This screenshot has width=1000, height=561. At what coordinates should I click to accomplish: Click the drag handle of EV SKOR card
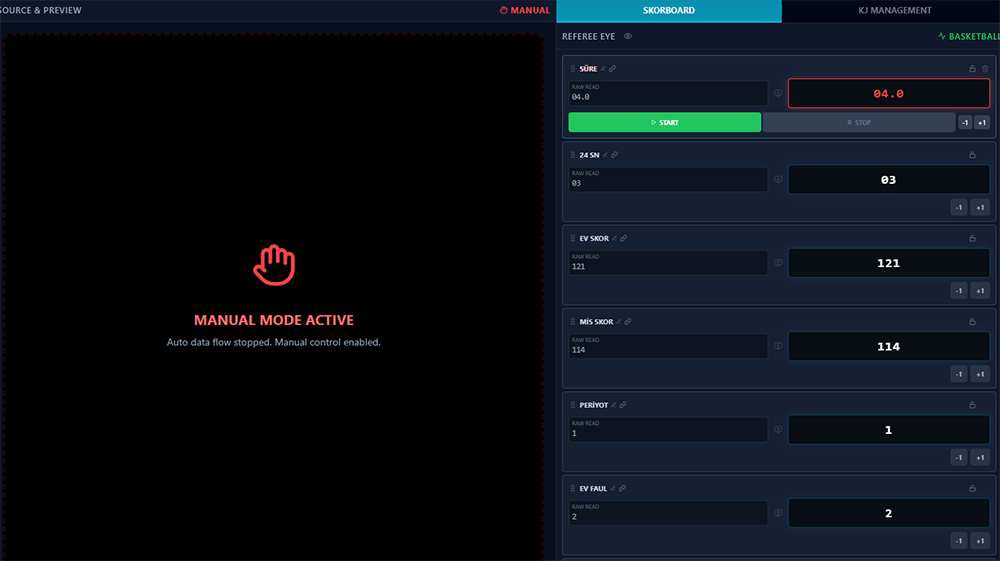tap(573, 238)
